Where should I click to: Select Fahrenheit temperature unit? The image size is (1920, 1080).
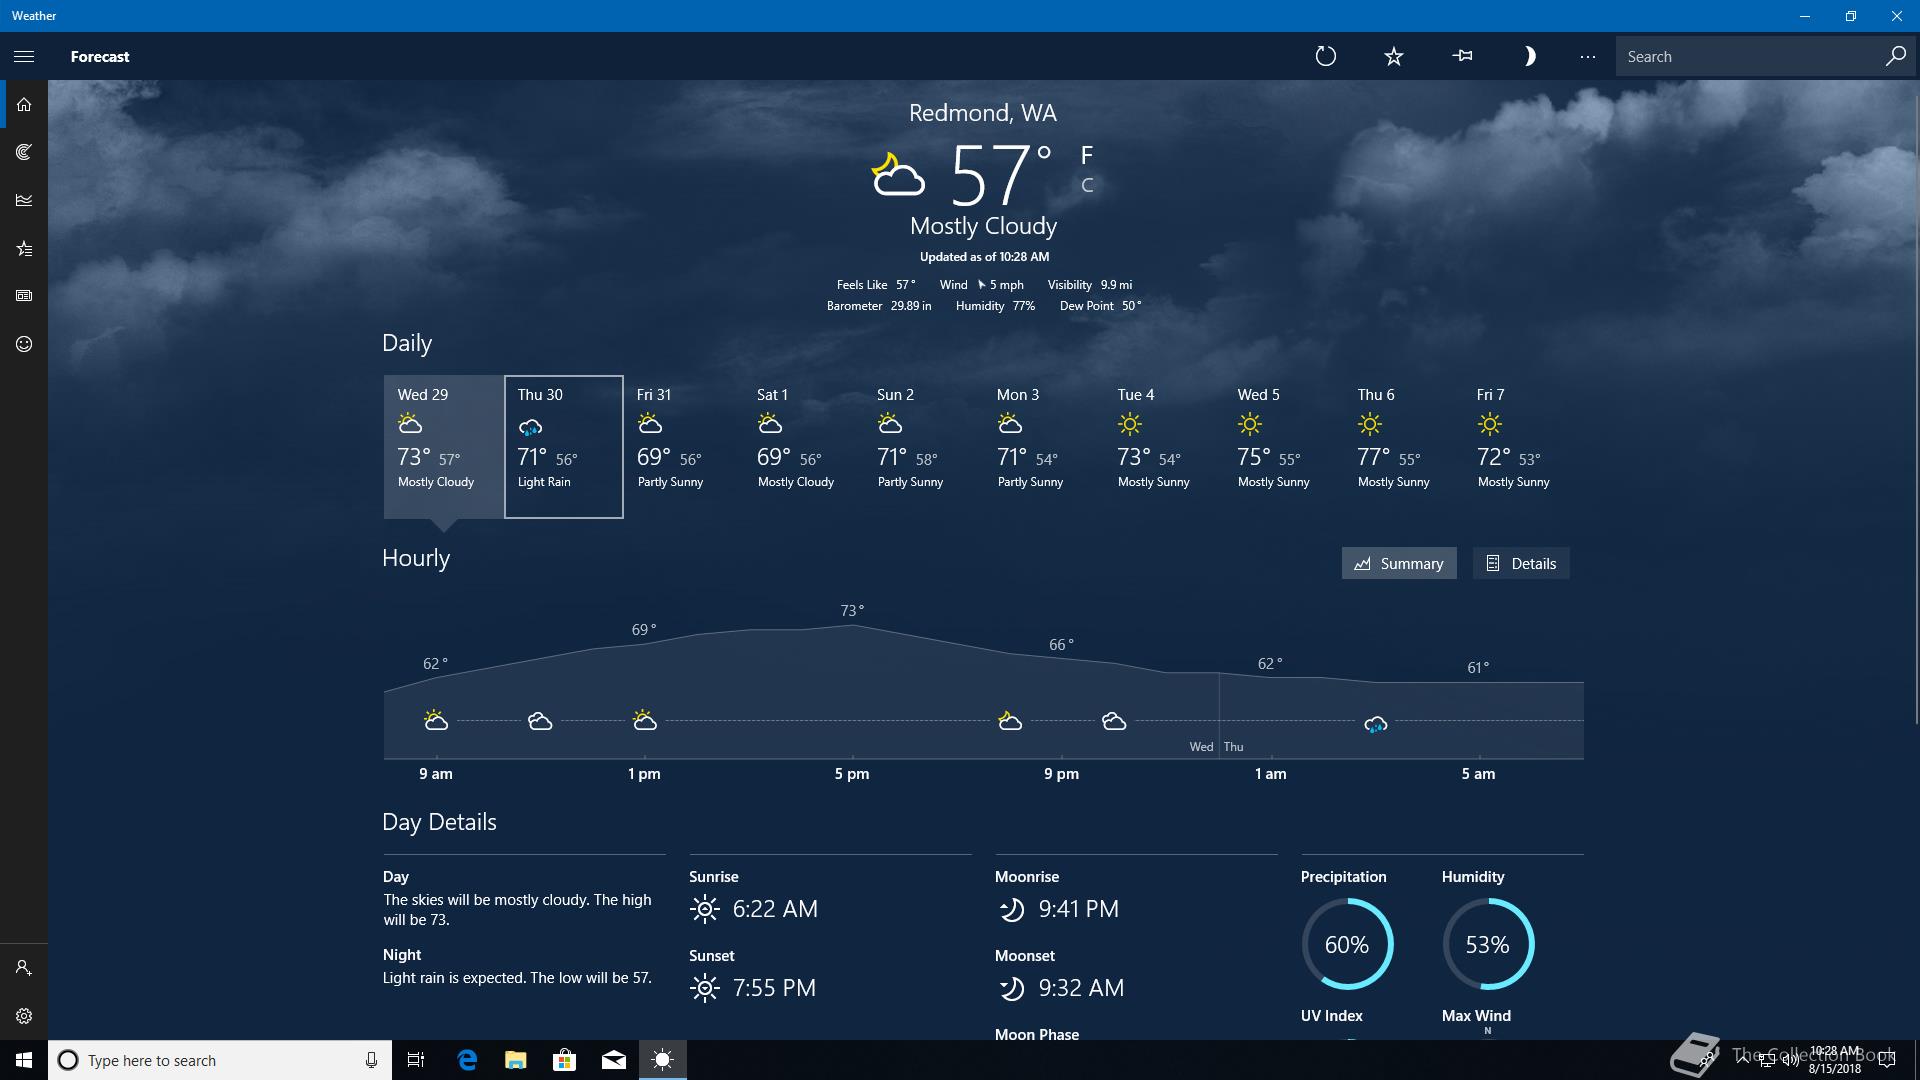[x=1087, y=155]
